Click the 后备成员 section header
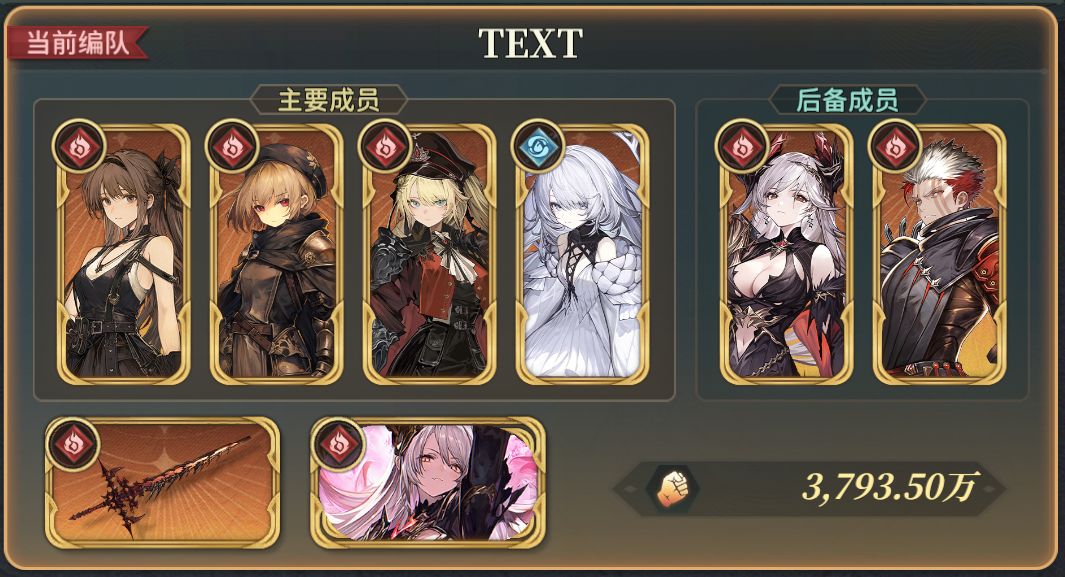 [847, 100]
